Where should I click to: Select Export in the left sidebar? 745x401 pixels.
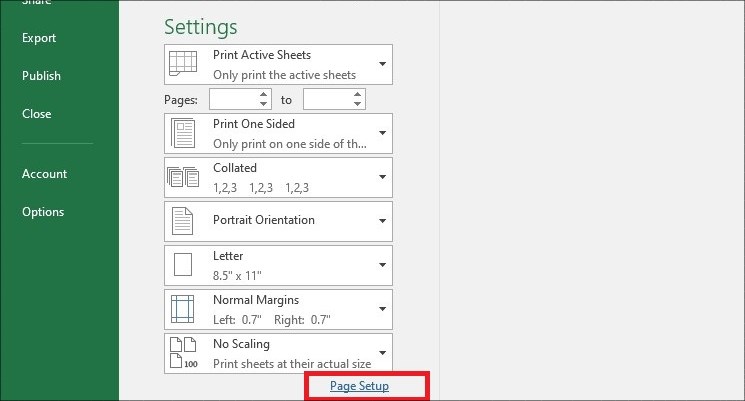click(39, 38)
